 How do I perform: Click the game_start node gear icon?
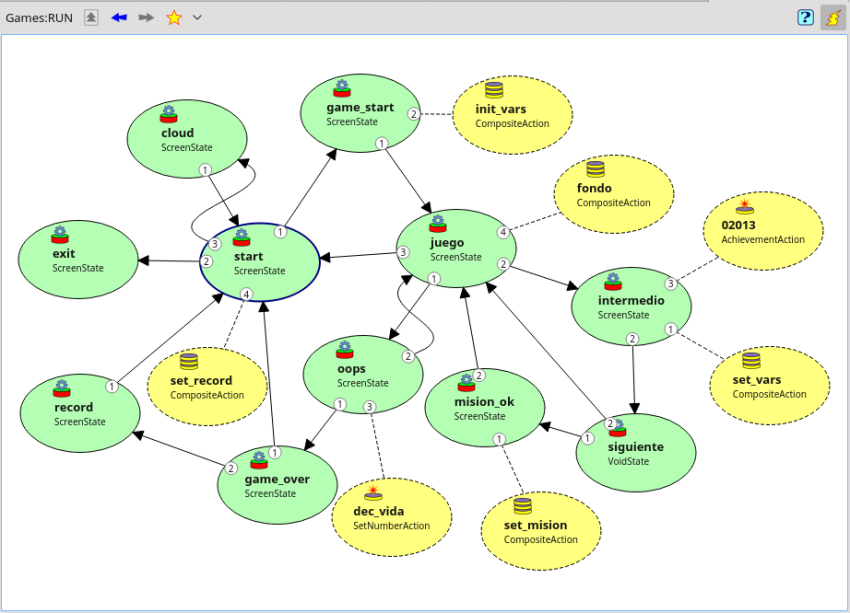click(x=342, y=89)
